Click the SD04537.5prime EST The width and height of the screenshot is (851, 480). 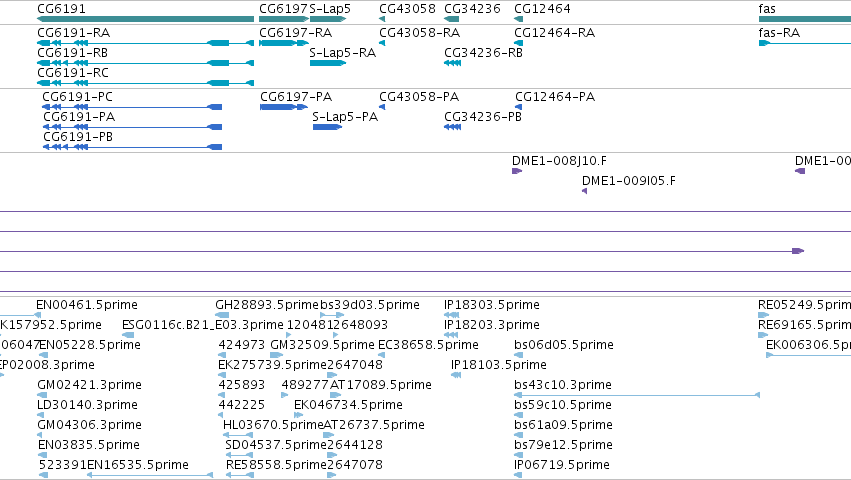click(239, 455)
